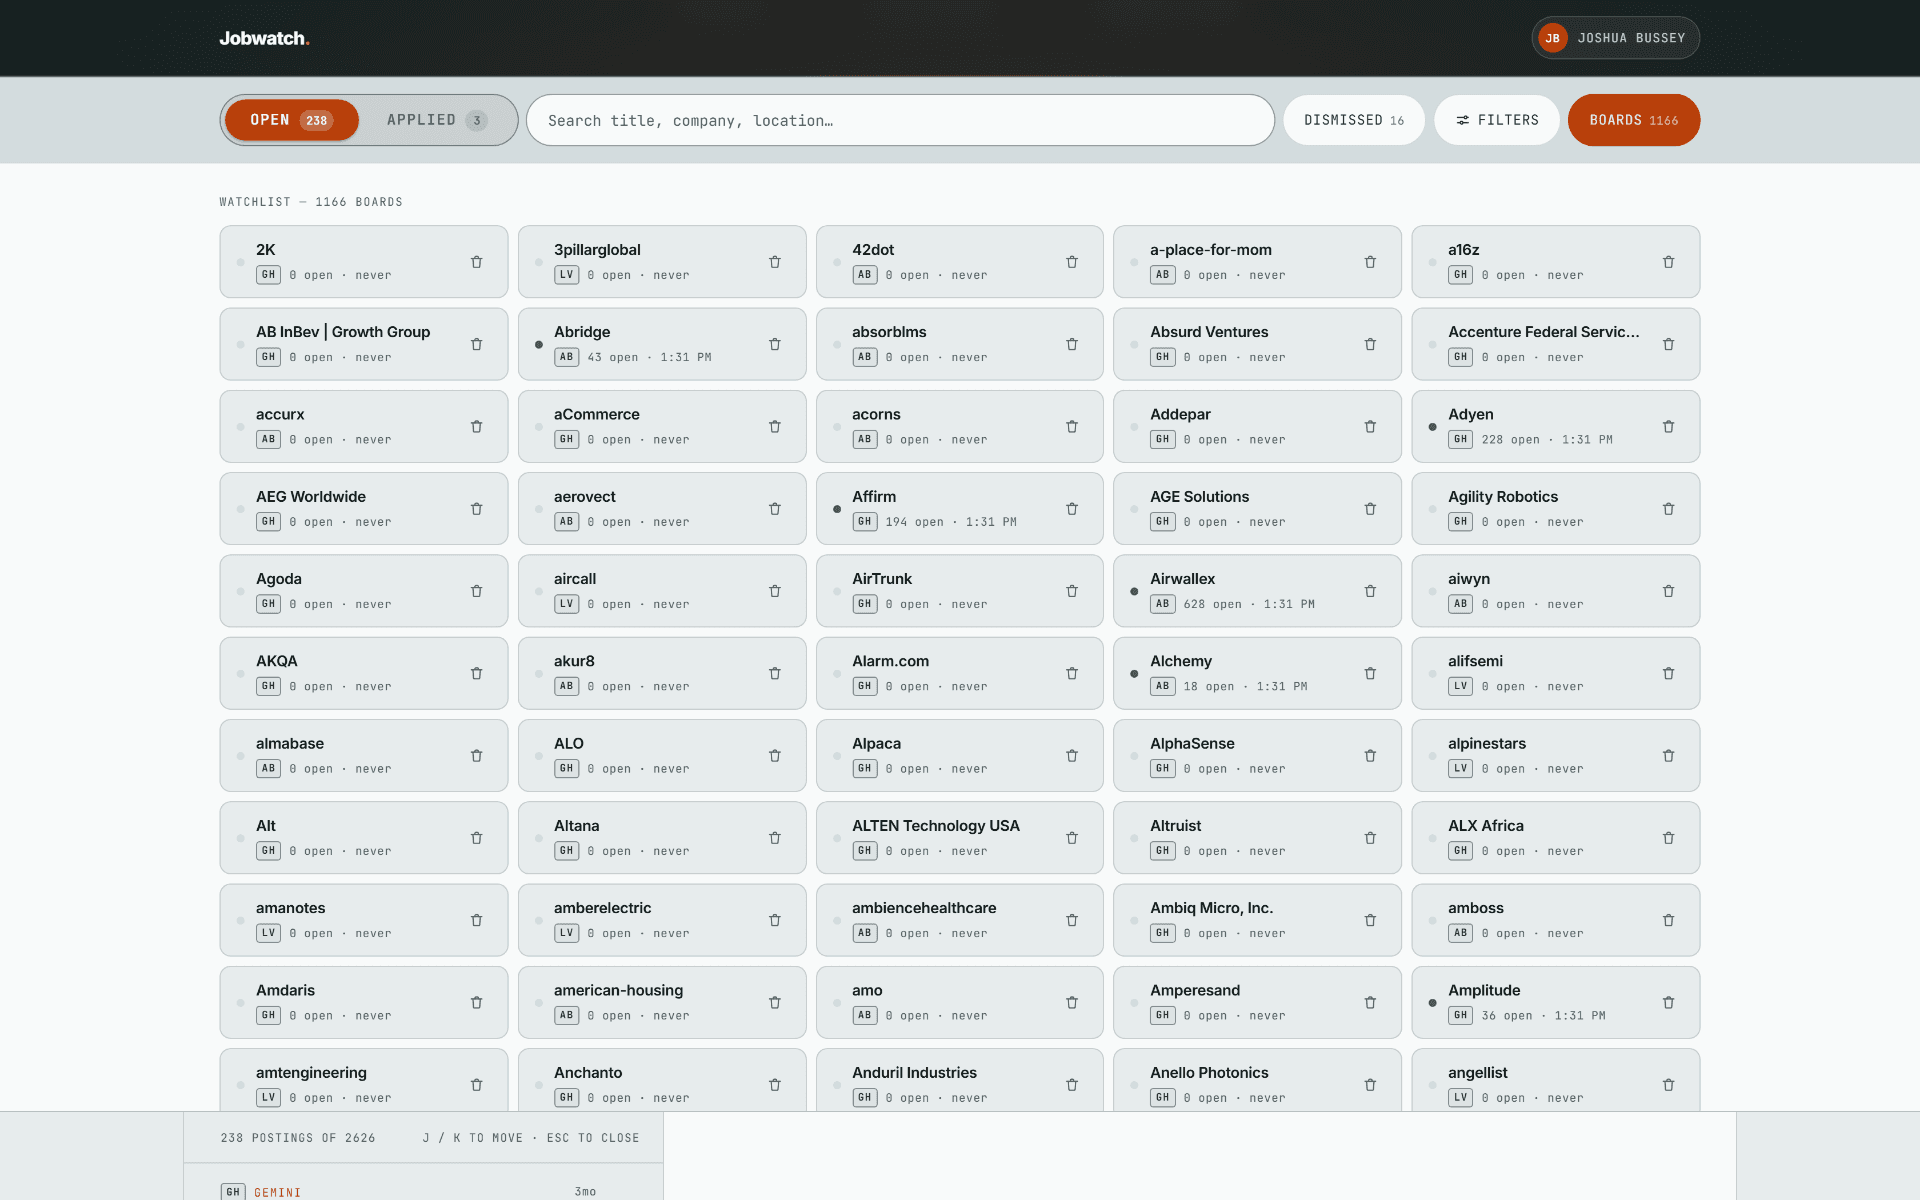
Task: Delete the AlphaSense board
Action: [x=1370, y=756]
